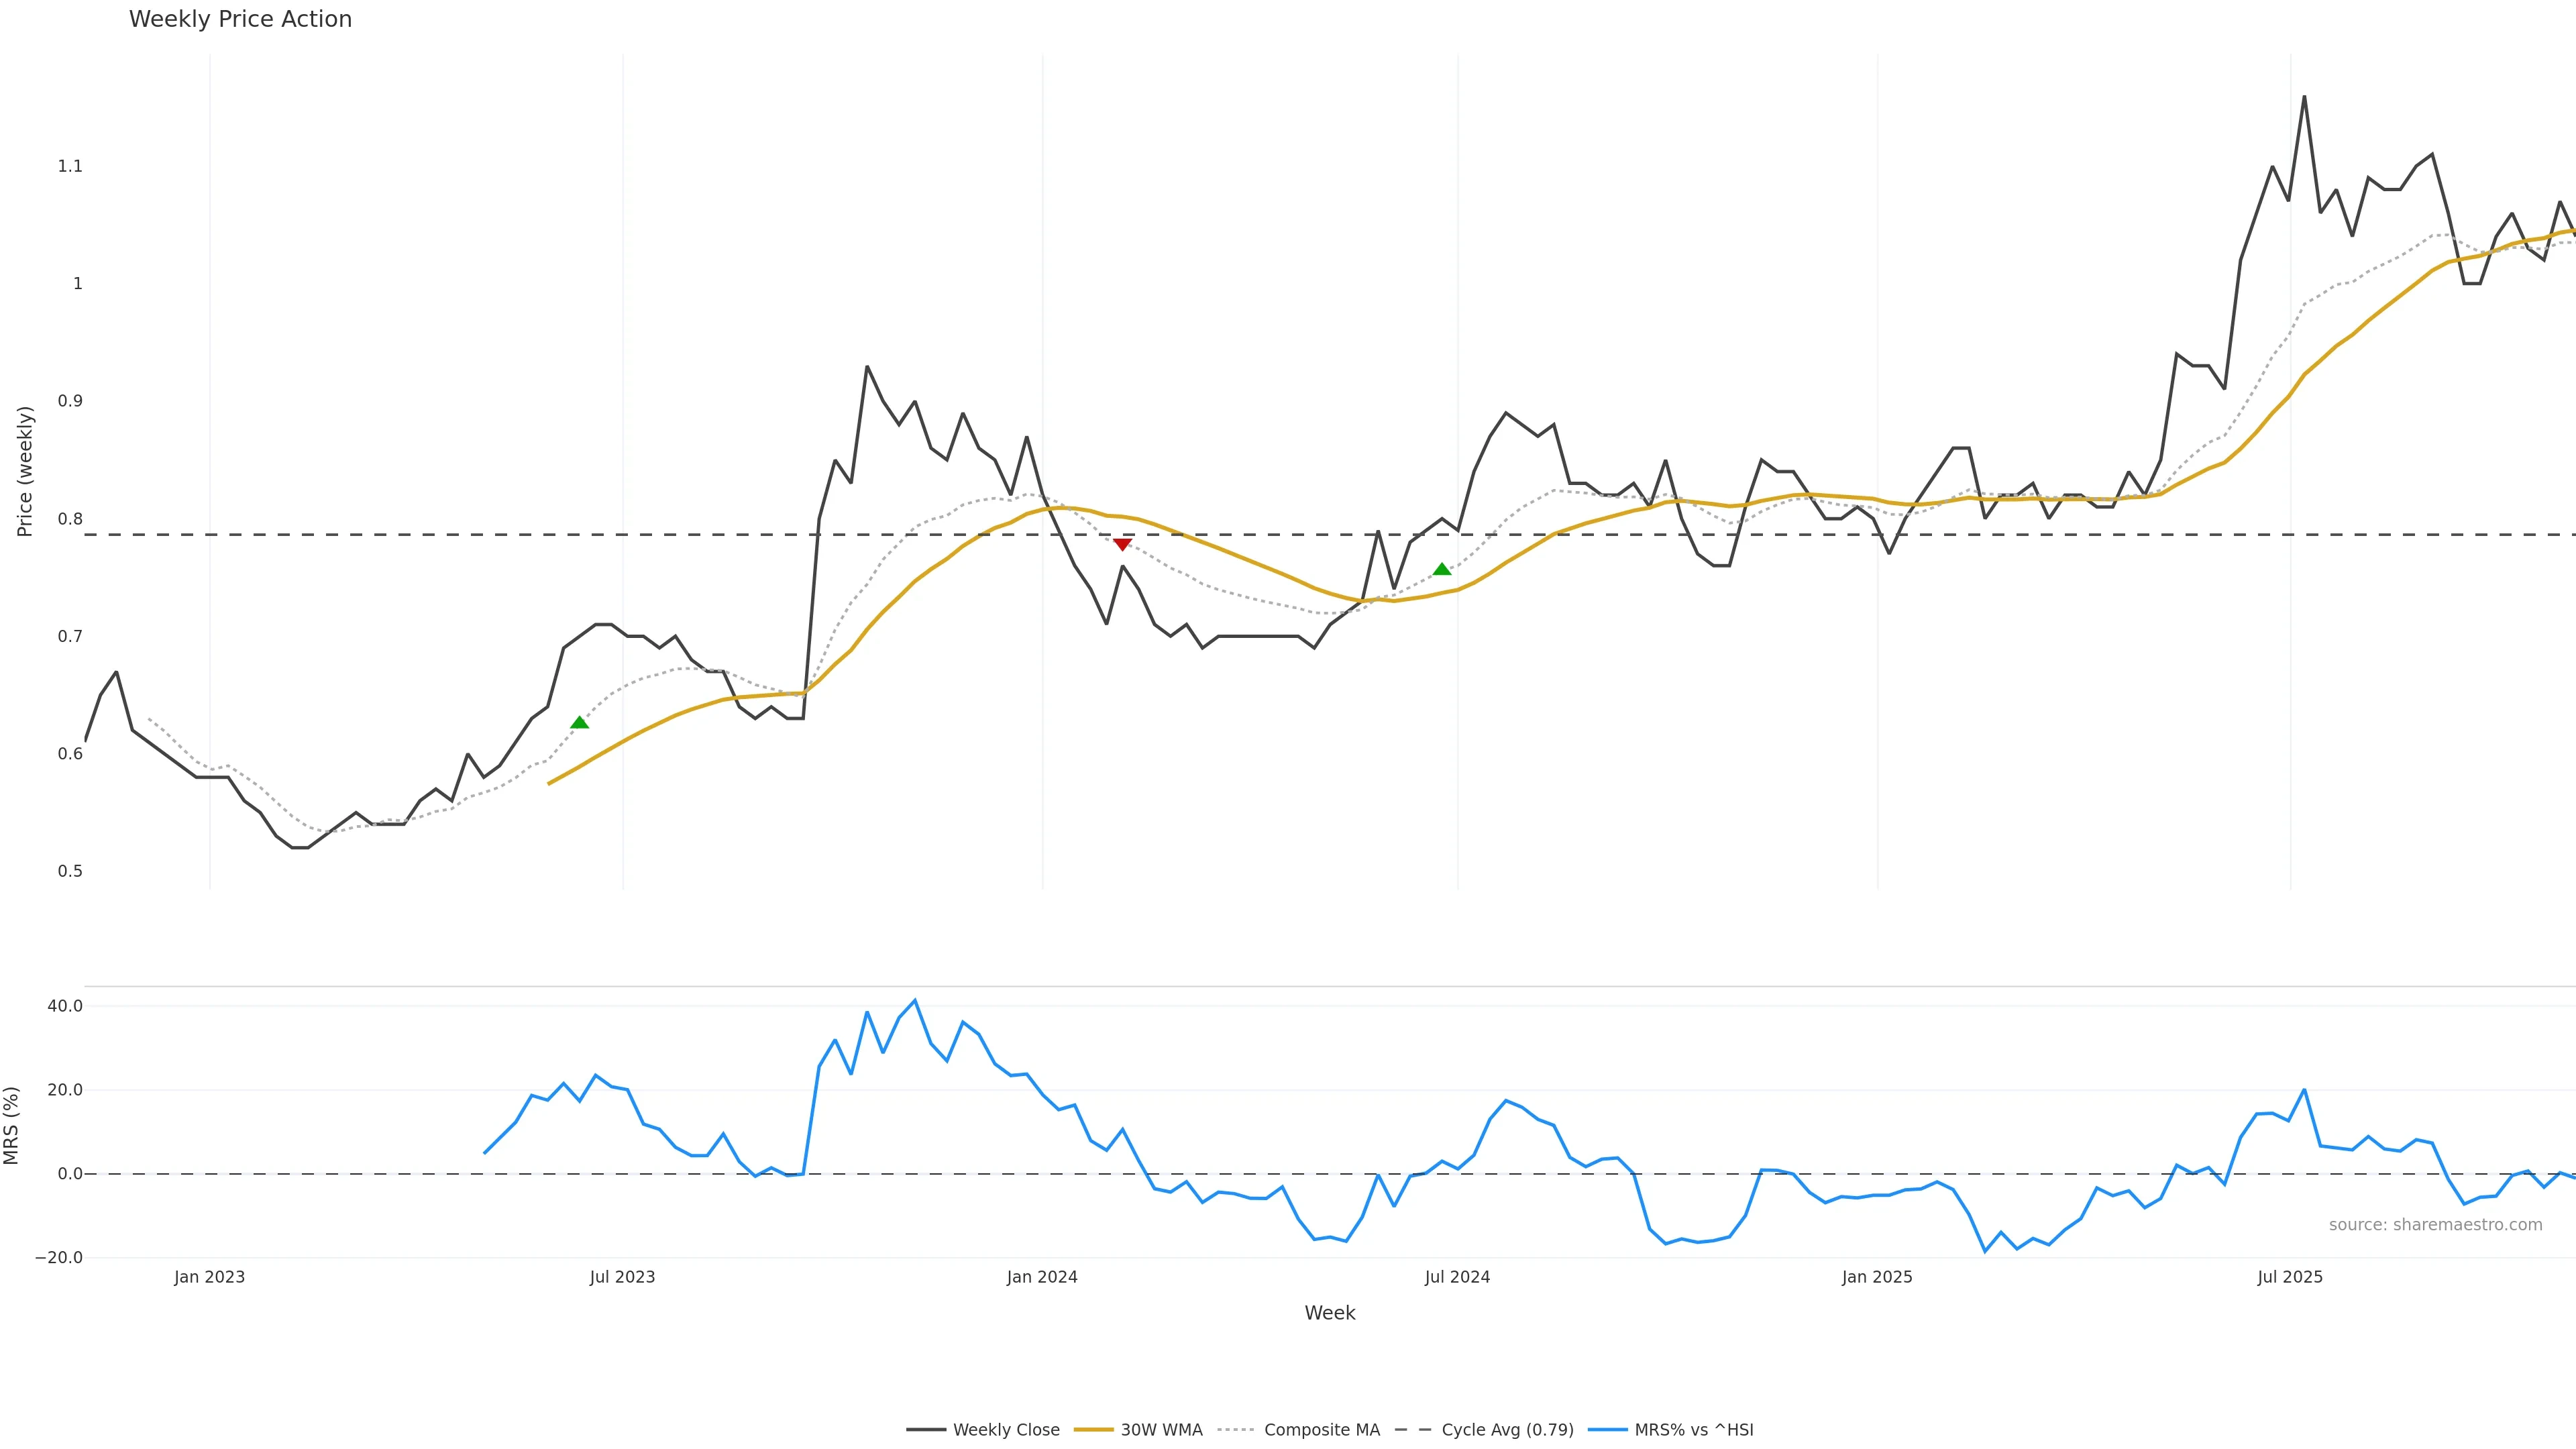The height and width of the screenshot is (1449, 2576).
Task: Click the dashed Cycle Avg legend line swatch
Action: 1414,1430
